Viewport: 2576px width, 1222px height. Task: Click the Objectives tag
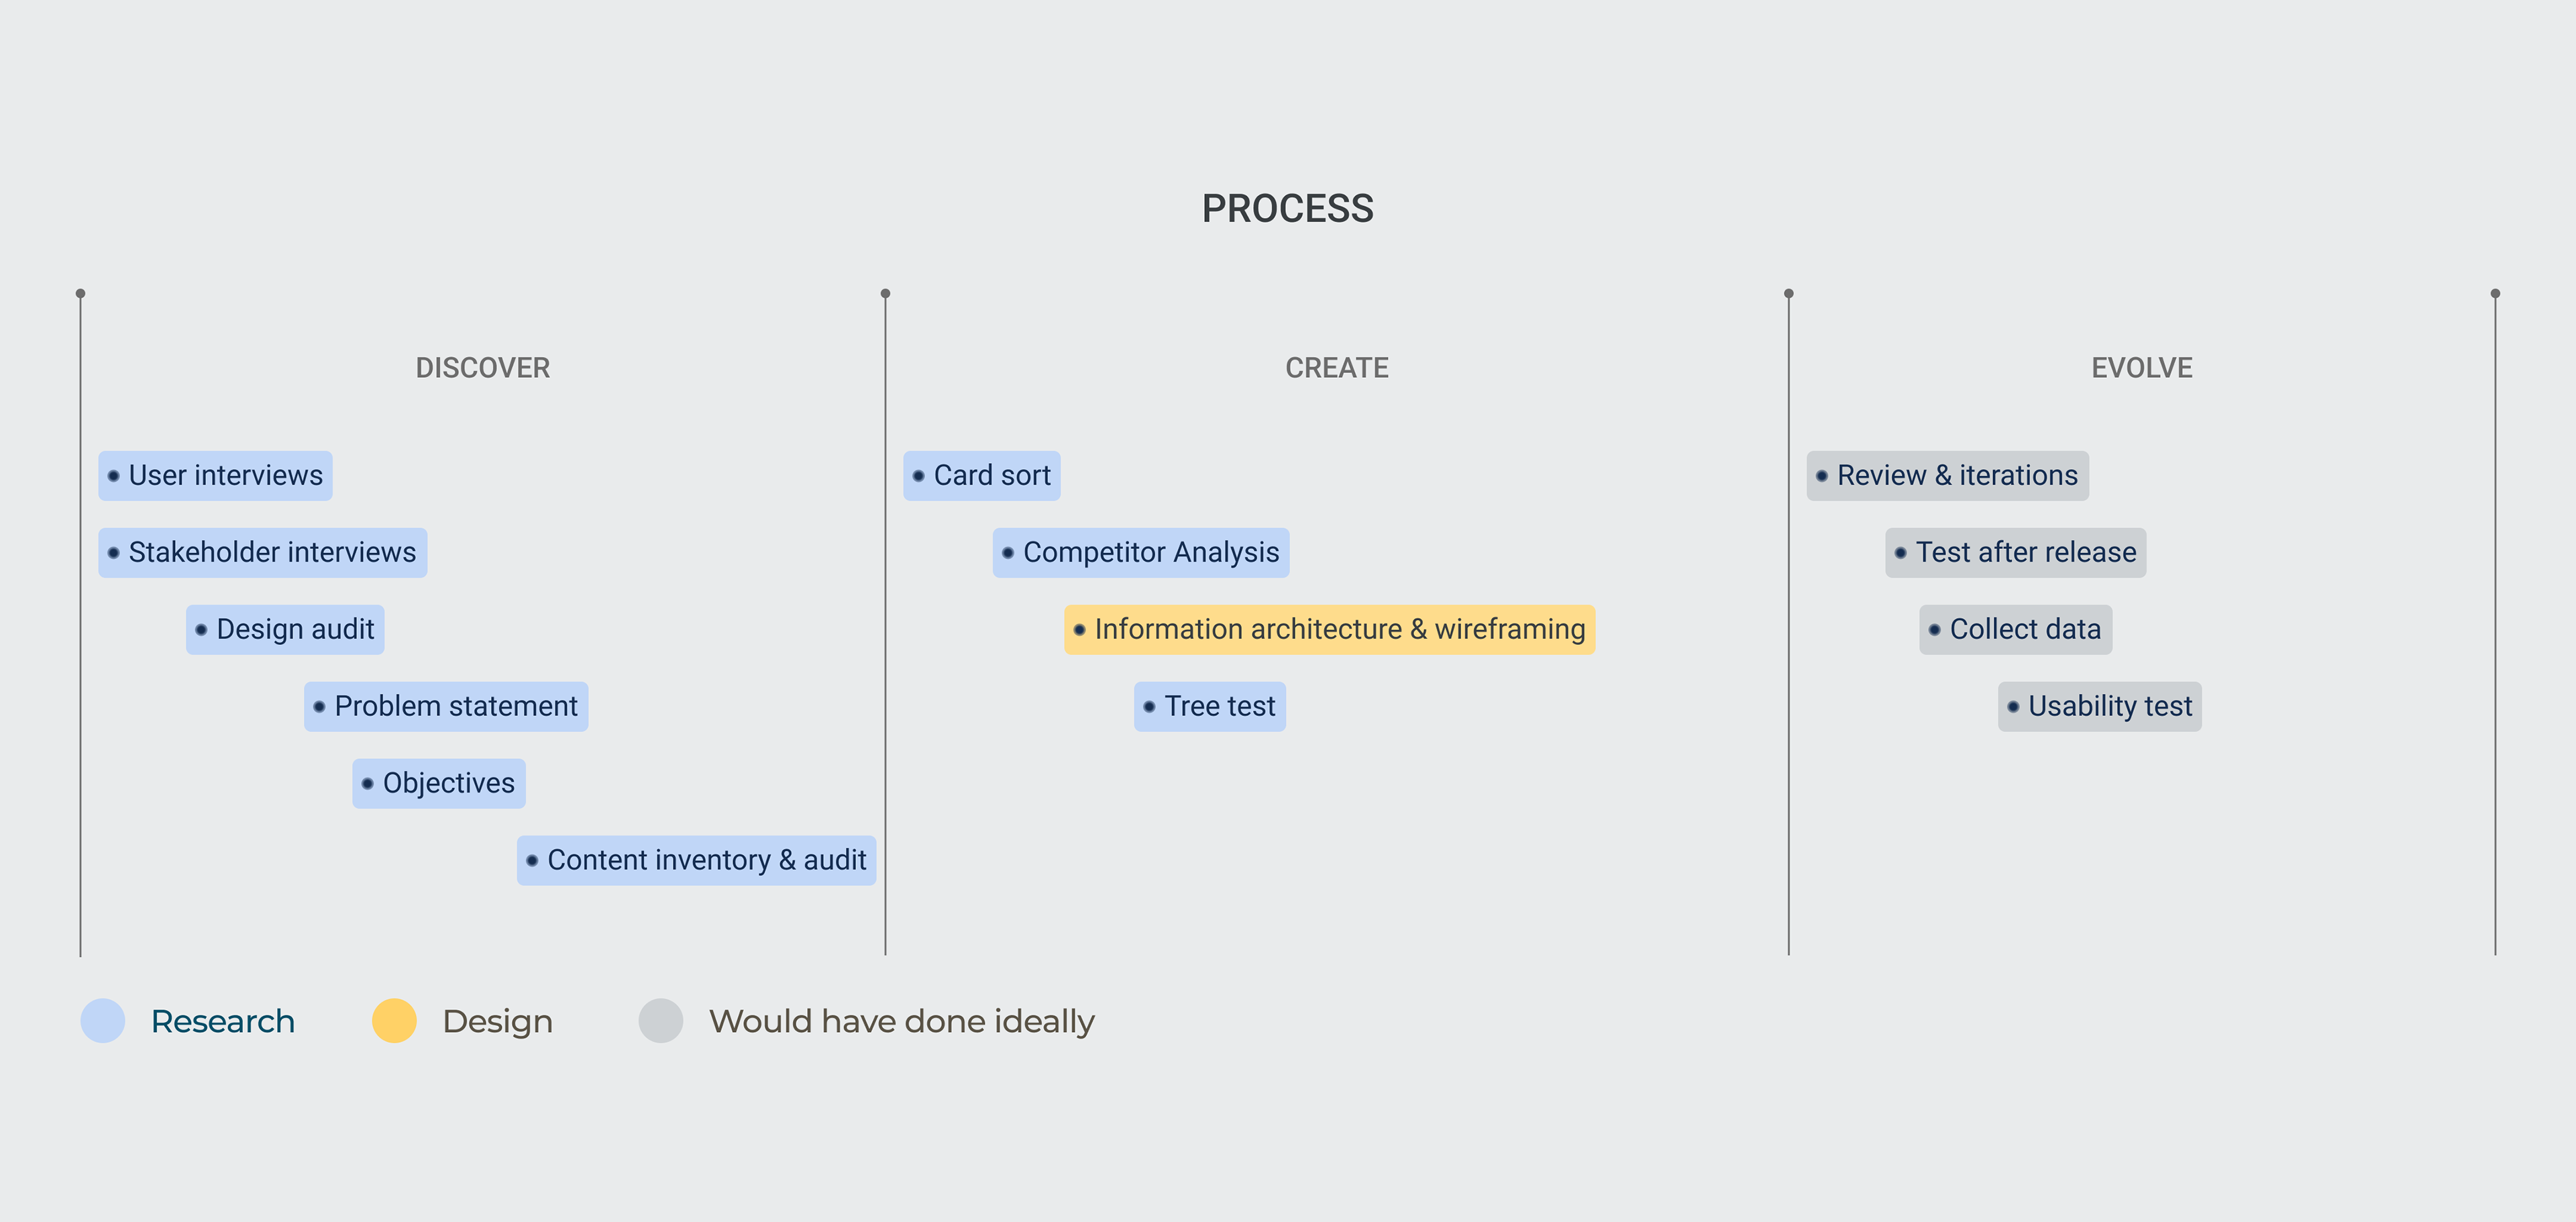coord(438,783)
